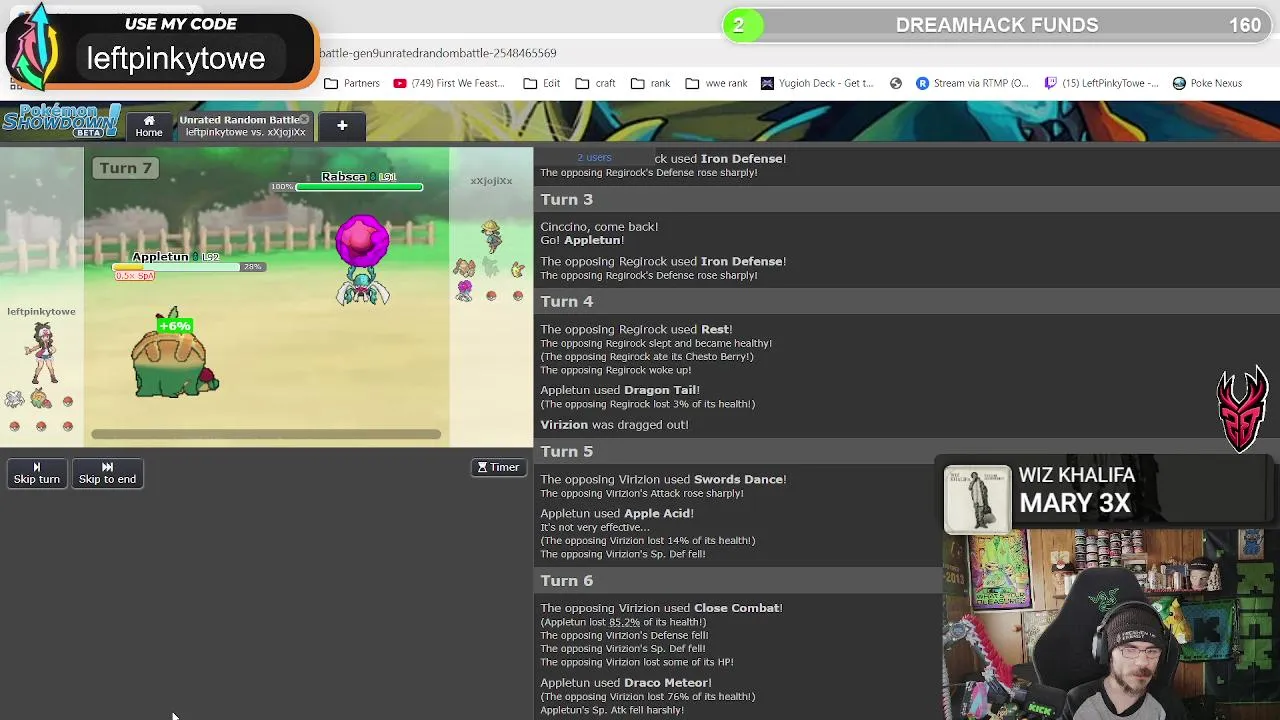Open the Partners bookmark folder
This screenshot has height=720, width=1280.
click(x=352, y=83)
